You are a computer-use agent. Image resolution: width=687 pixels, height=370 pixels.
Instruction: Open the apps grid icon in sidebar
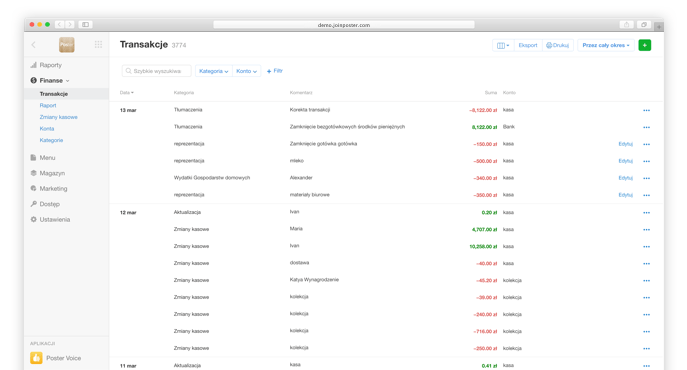click(98, 44)
